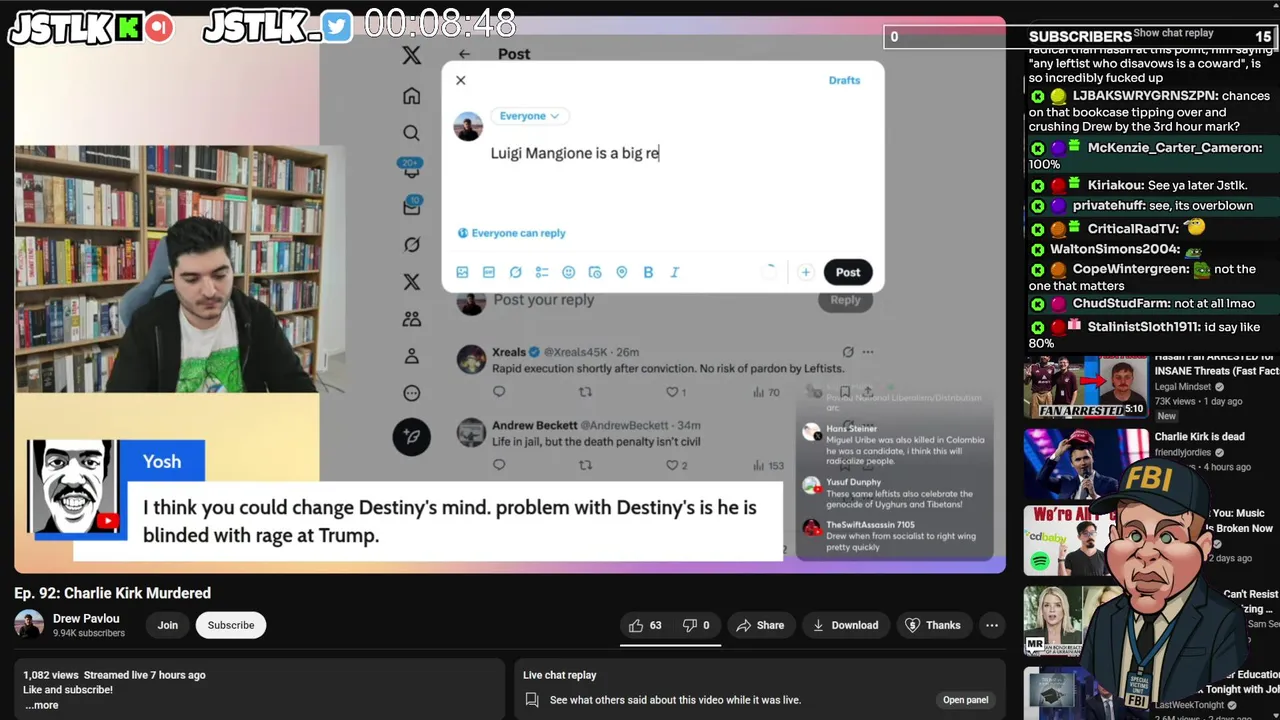Viewport: 1280px width, 720px height.
Task: Open Communities people icon in X sidebar
Action: point(411,319)
